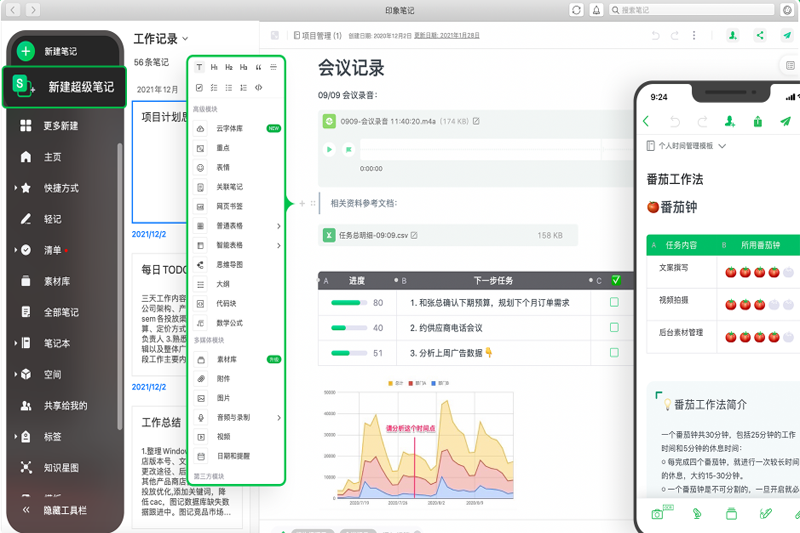Screen dimensions: 800x533
Task: Play the 0909 meeting audio recording
Action: pyautogui.click(x=329, y=149)
